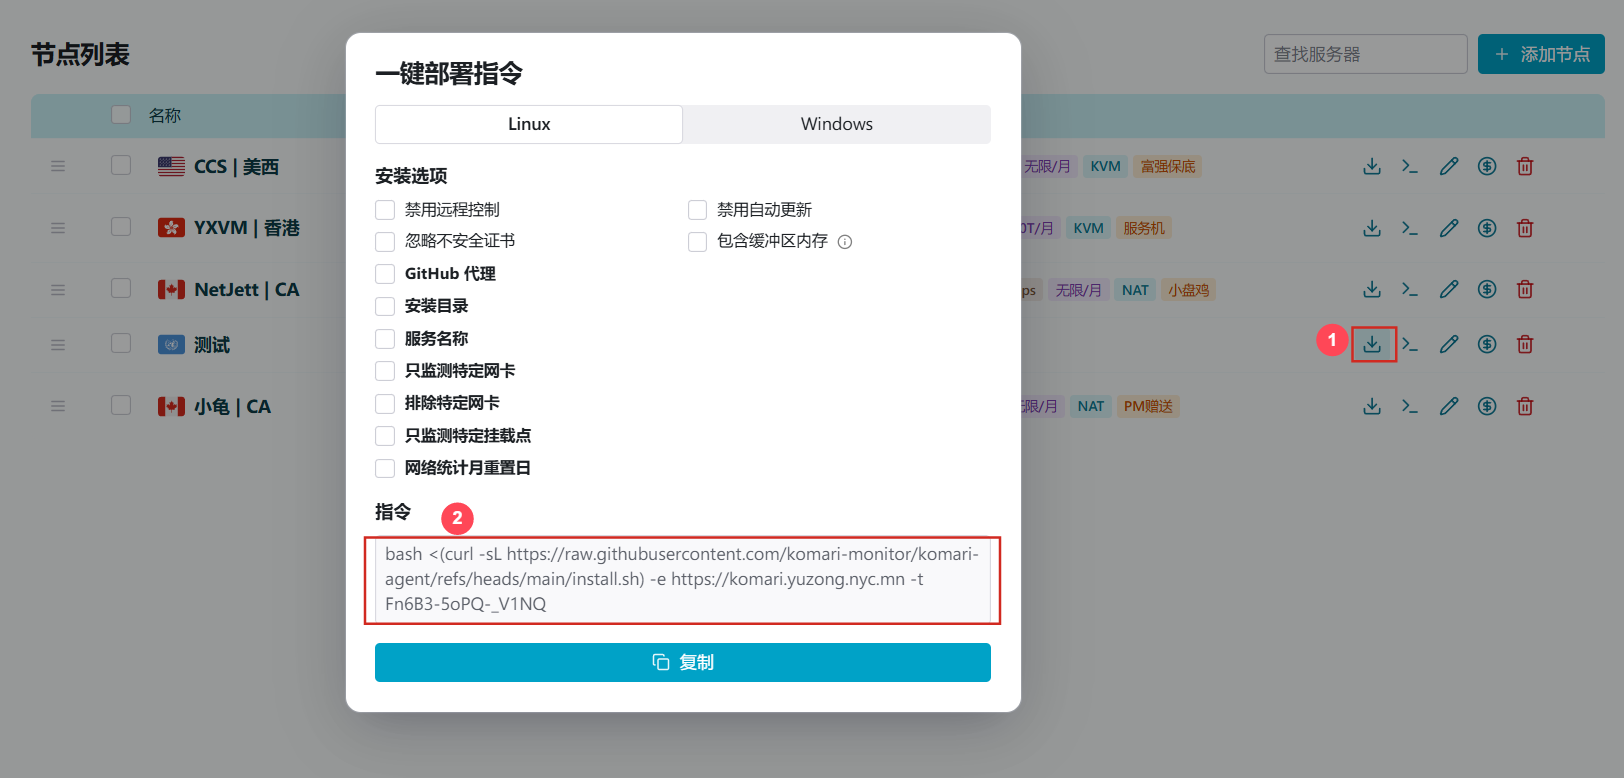Screen dimensions: 1624x778
Task: Delete the 测试 node with trash icon
Action: (1525, 344)
